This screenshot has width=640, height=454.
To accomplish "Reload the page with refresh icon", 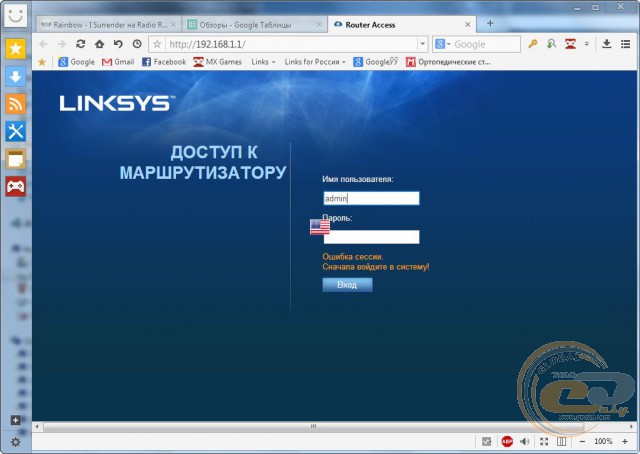I will pyautogui.click(x=80, y=44).
